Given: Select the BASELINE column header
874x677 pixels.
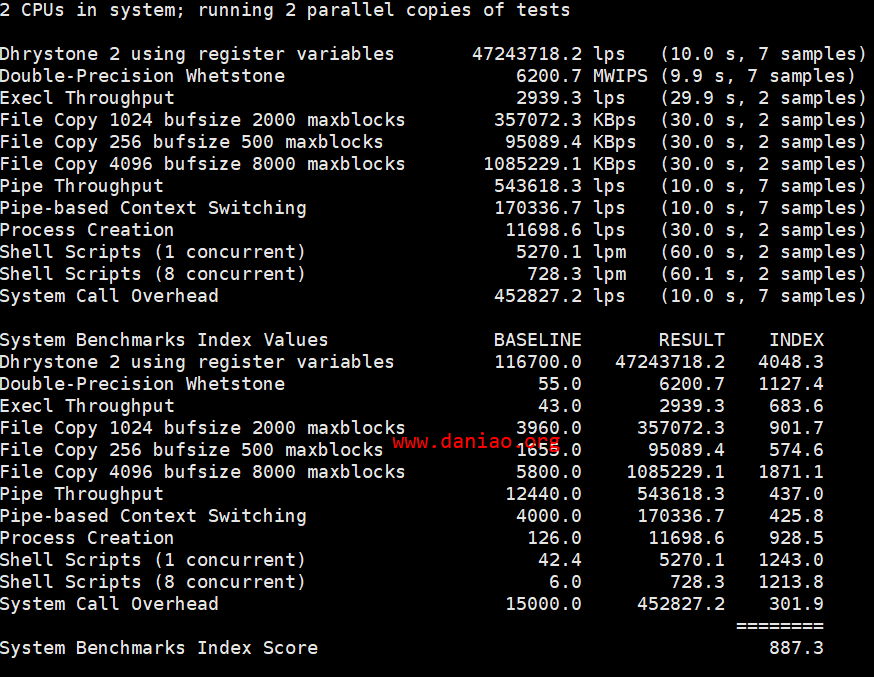Looking at the screenshot, I should [x=537, y=340].
